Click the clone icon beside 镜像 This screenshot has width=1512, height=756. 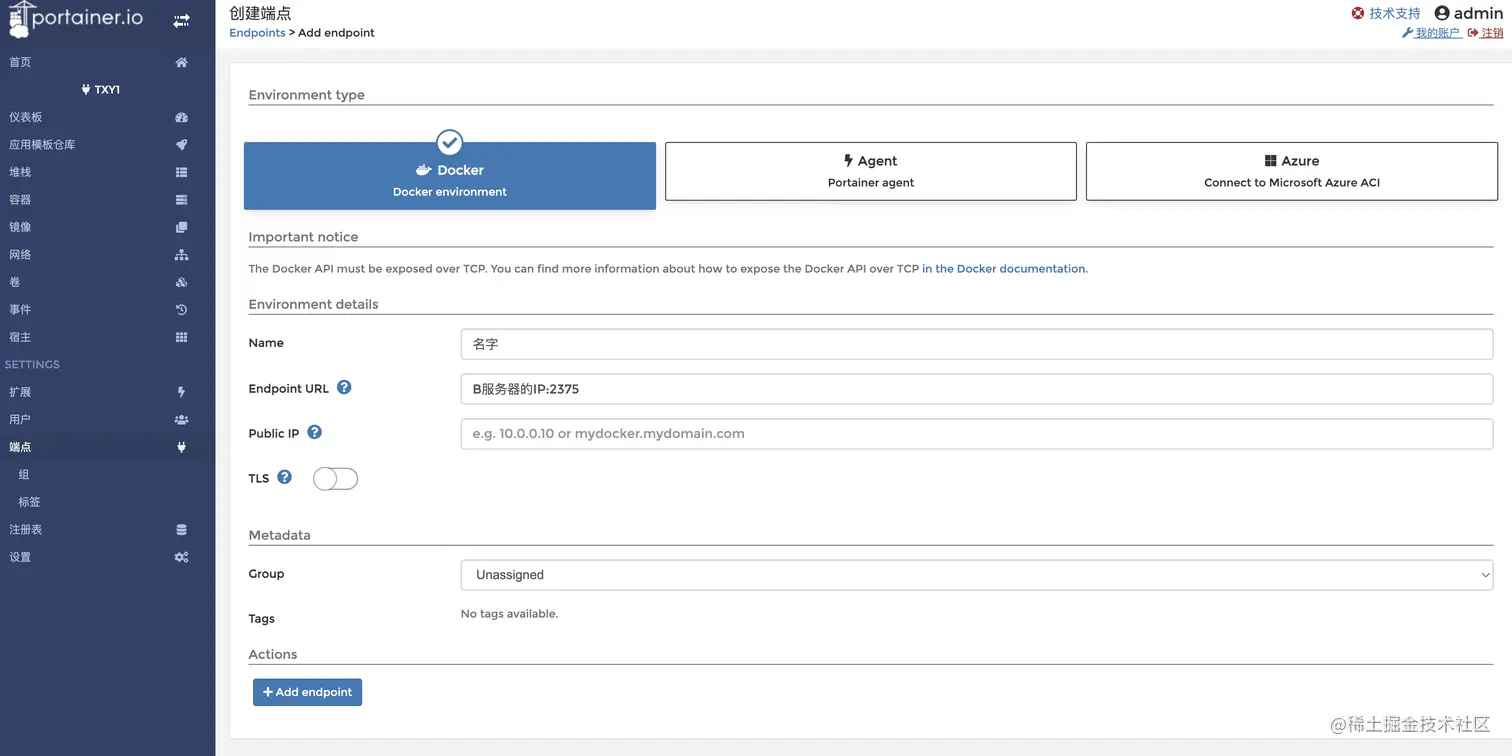coord(181,227)
